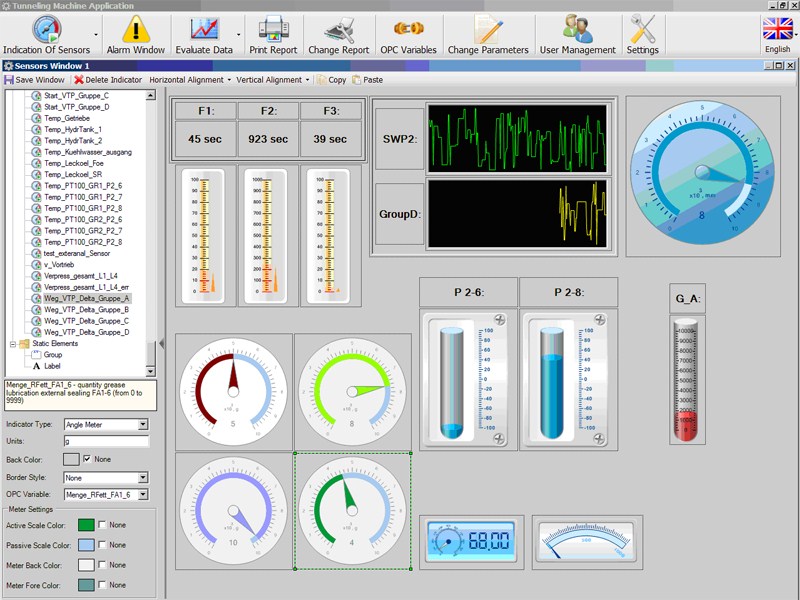Collapse the left panel with splitter arrow

pyautogui.click(x=161, y=344)
